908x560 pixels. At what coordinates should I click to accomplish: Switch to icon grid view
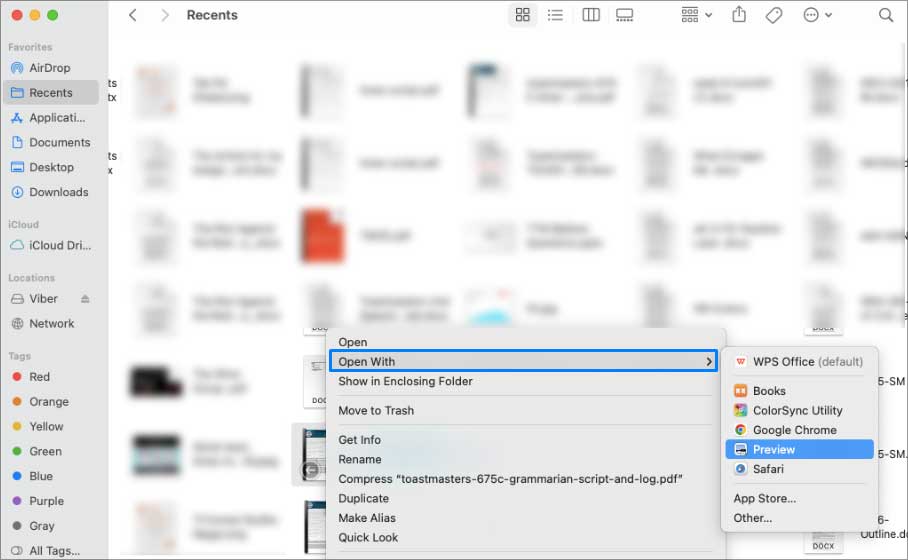pyautogui.click(x=522, y=15)
